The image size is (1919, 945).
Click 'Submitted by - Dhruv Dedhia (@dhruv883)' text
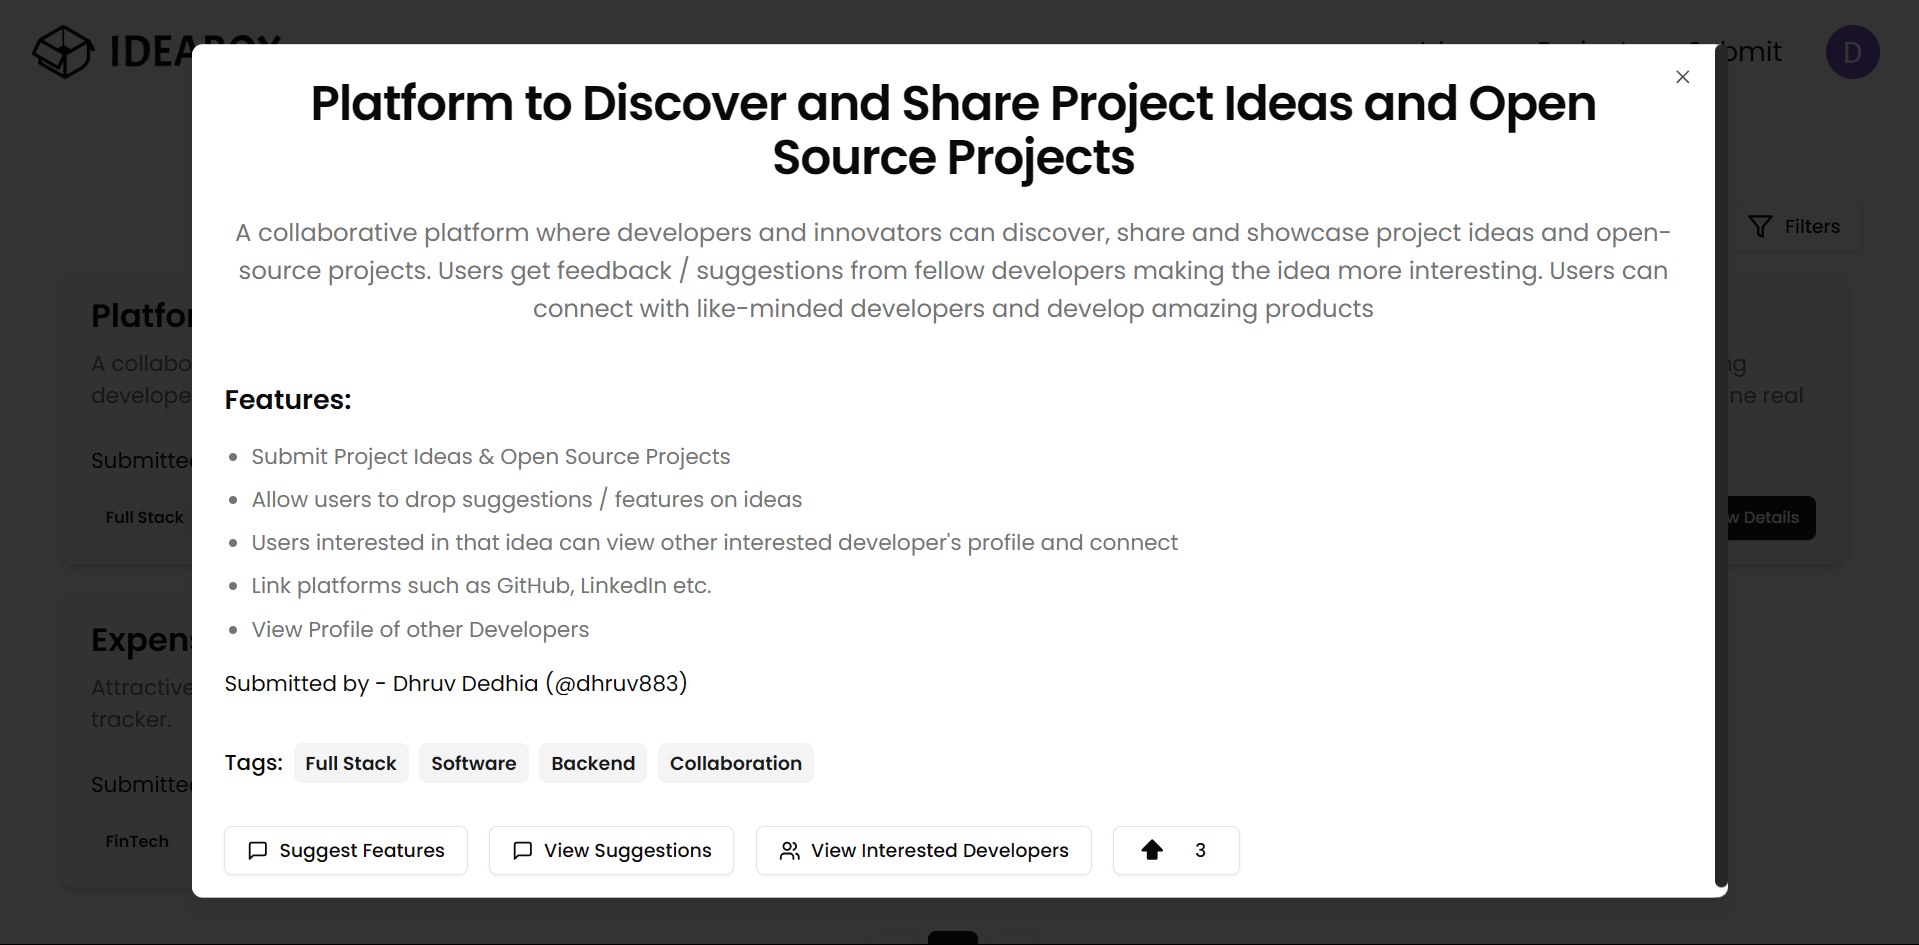click(456, 683)
